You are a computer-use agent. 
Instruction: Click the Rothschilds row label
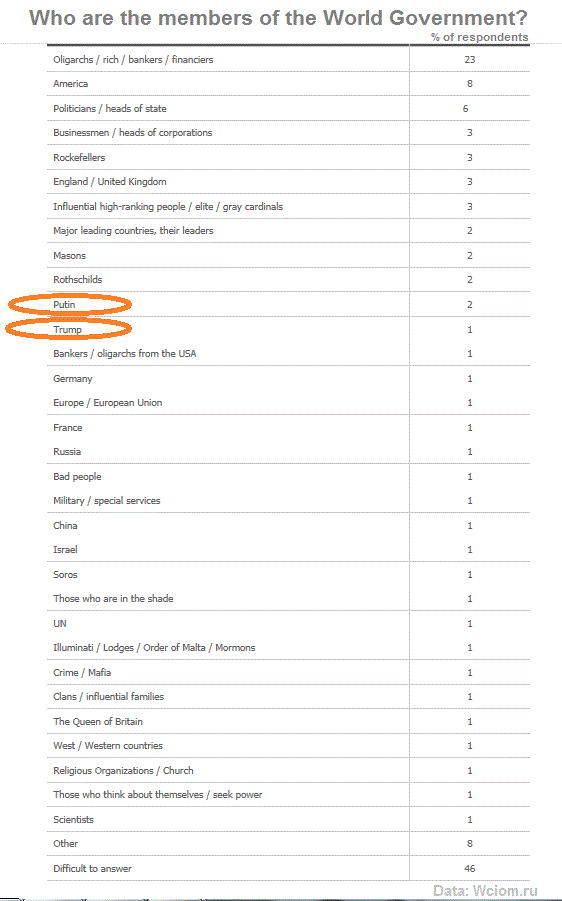pos(78,280)
